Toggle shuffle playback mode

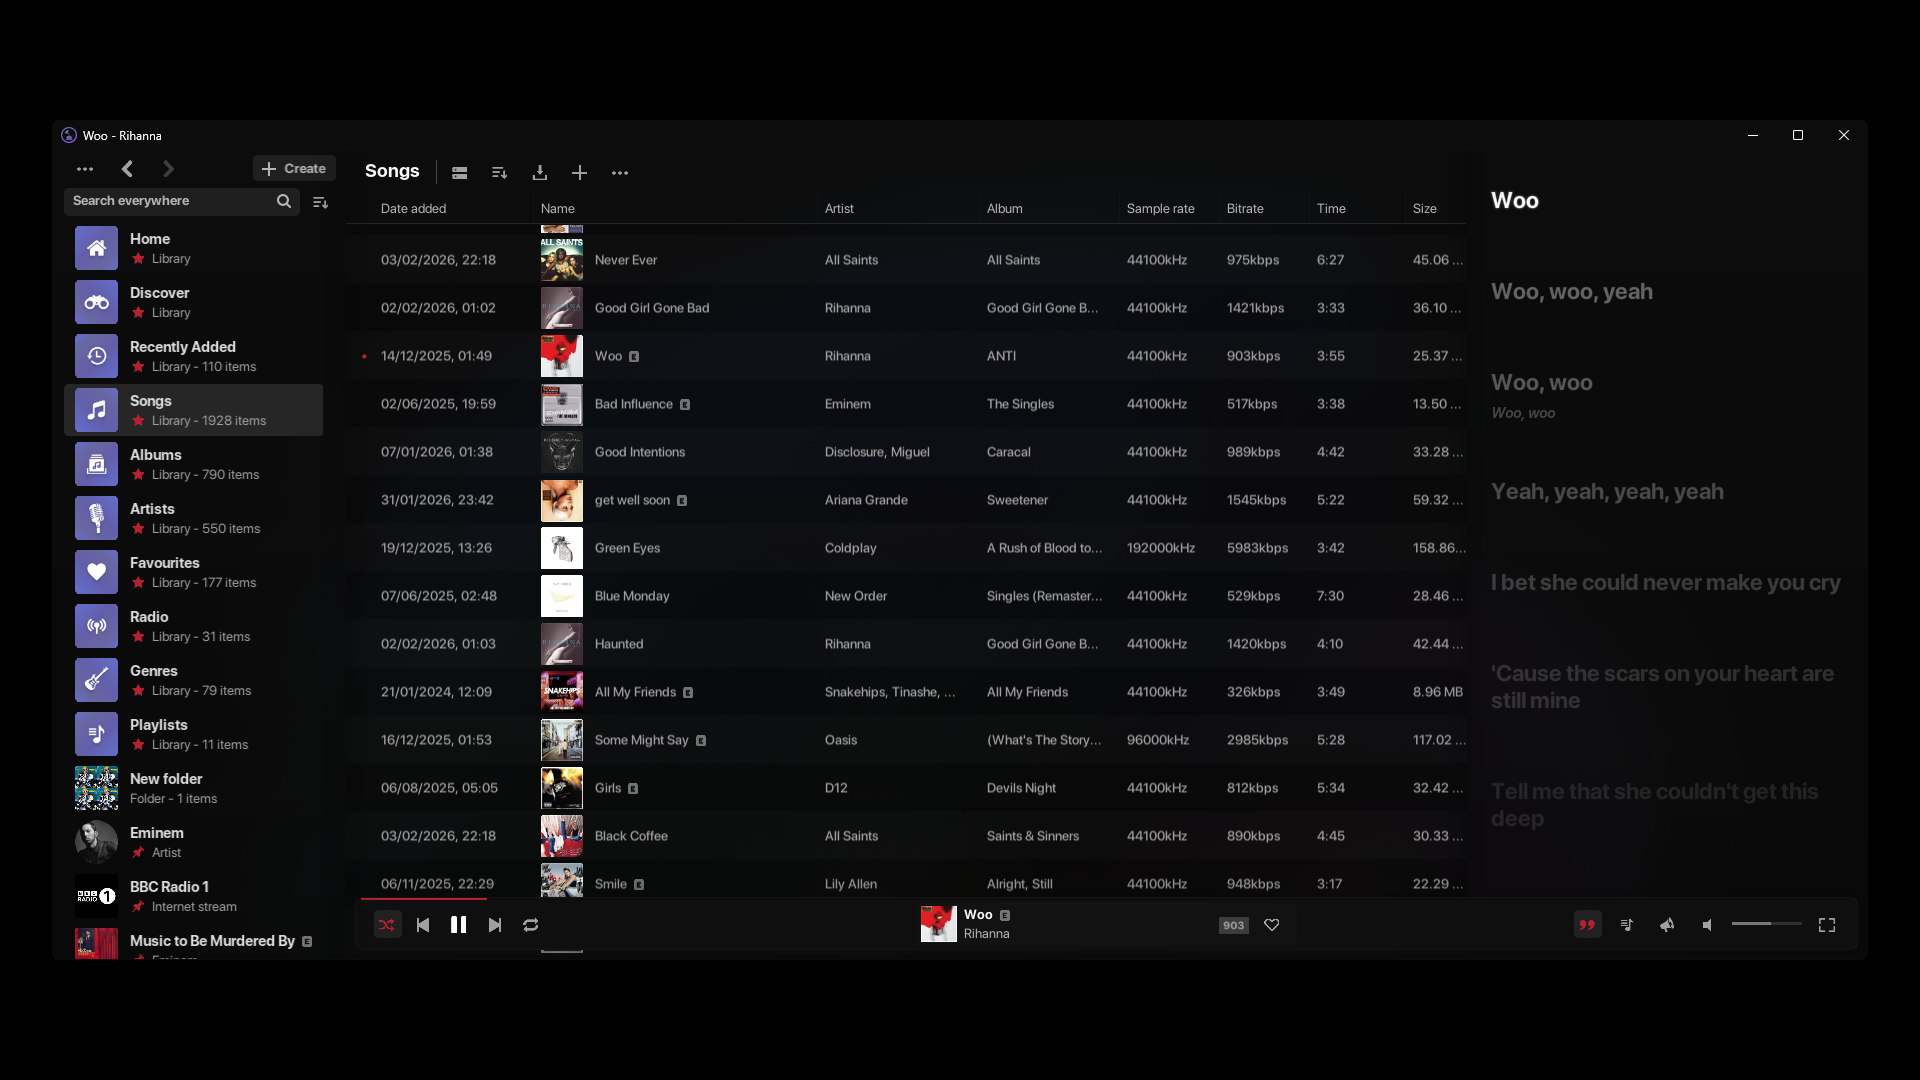pos(386,925)
